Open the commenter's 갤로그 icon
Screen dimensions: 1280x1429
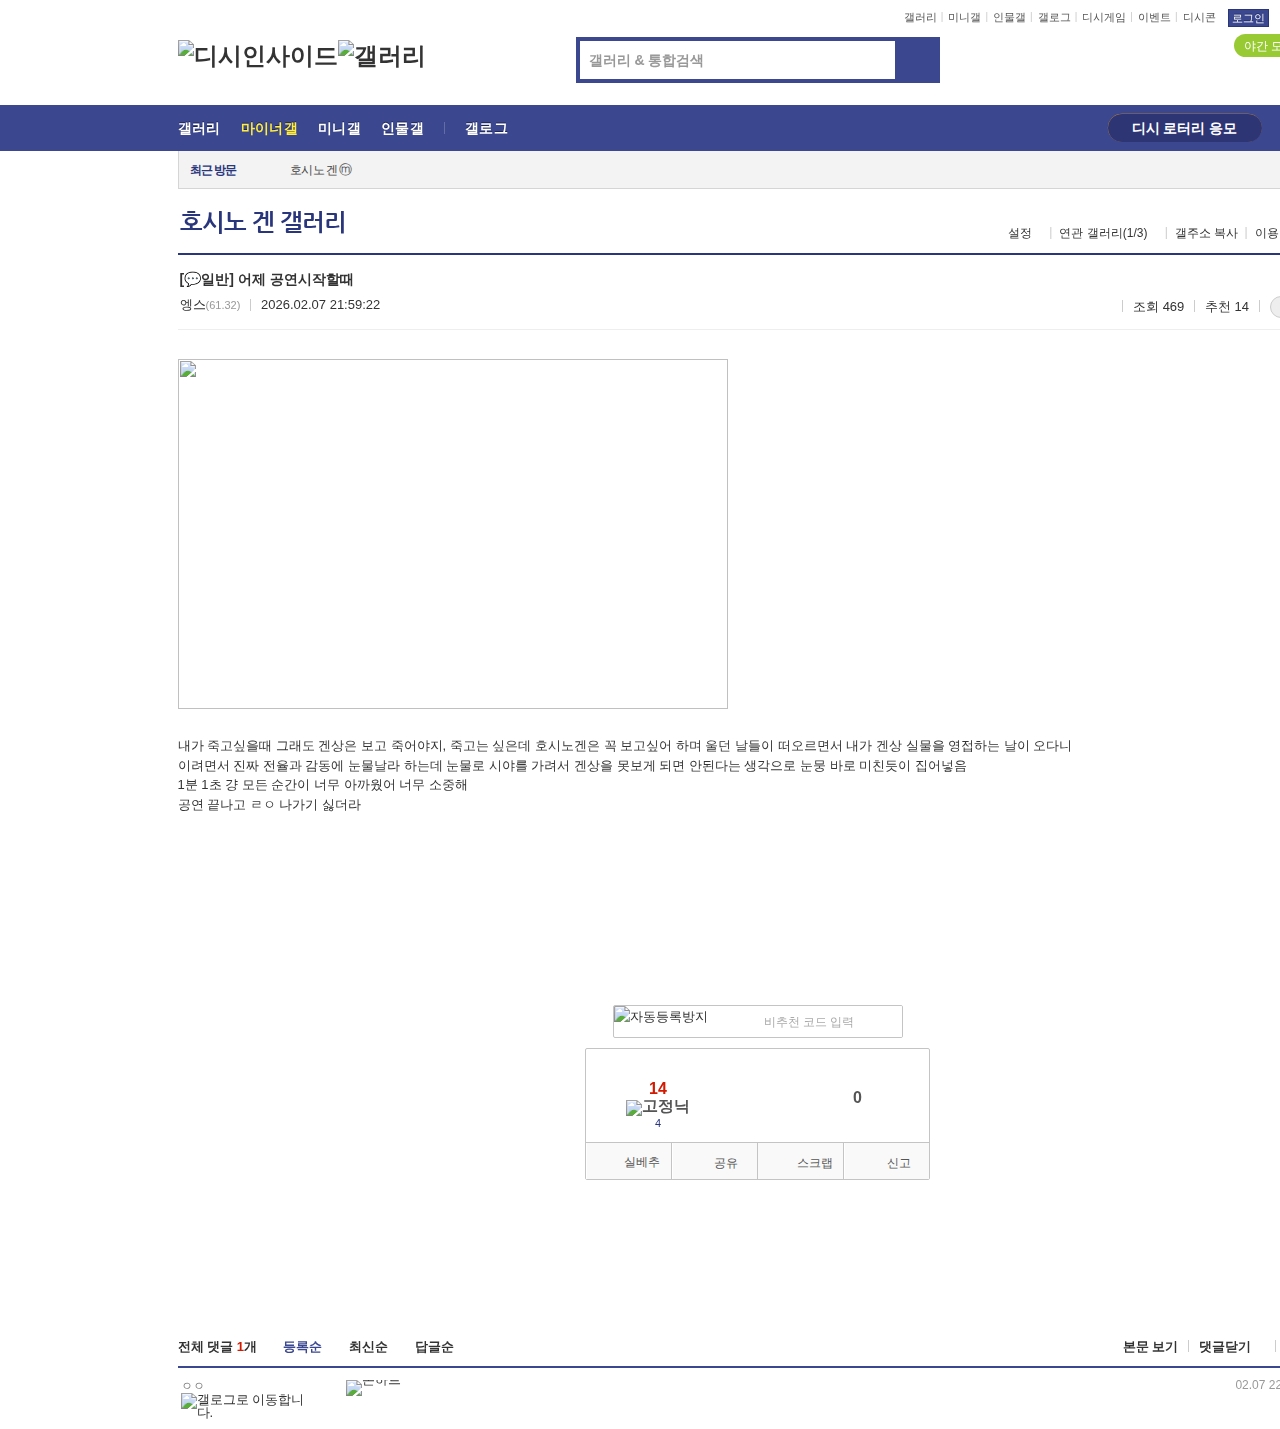click(242, 1406)
